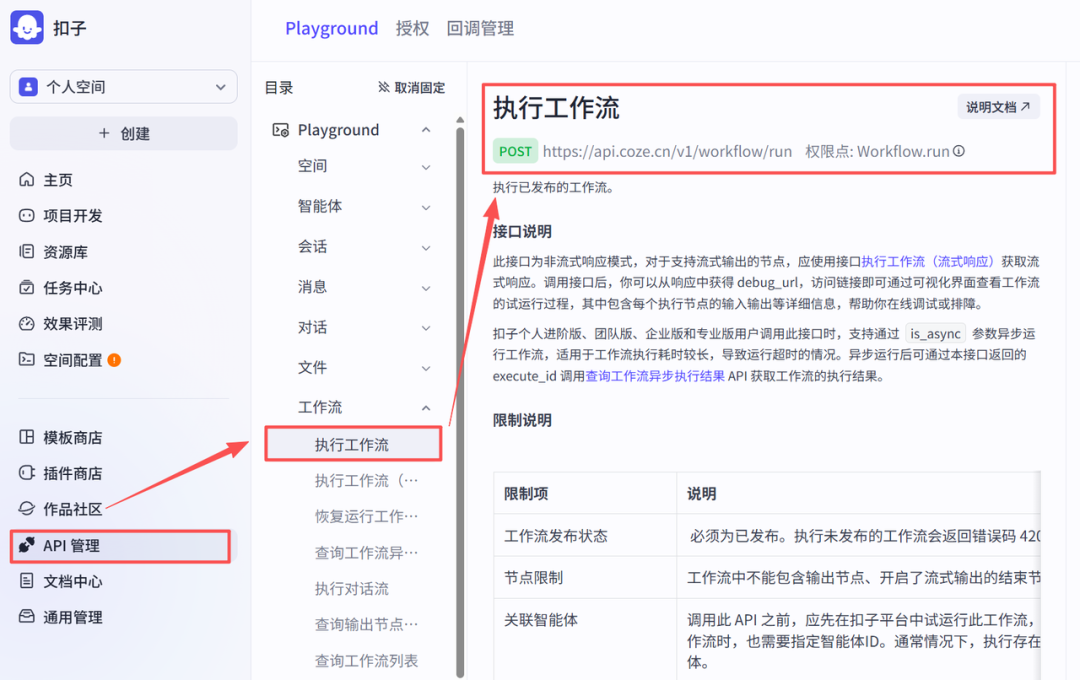Viewport: 1080px width, 680px height.
Task: Select 执行工作流 in the directory
Action: [x=353, y=444]
